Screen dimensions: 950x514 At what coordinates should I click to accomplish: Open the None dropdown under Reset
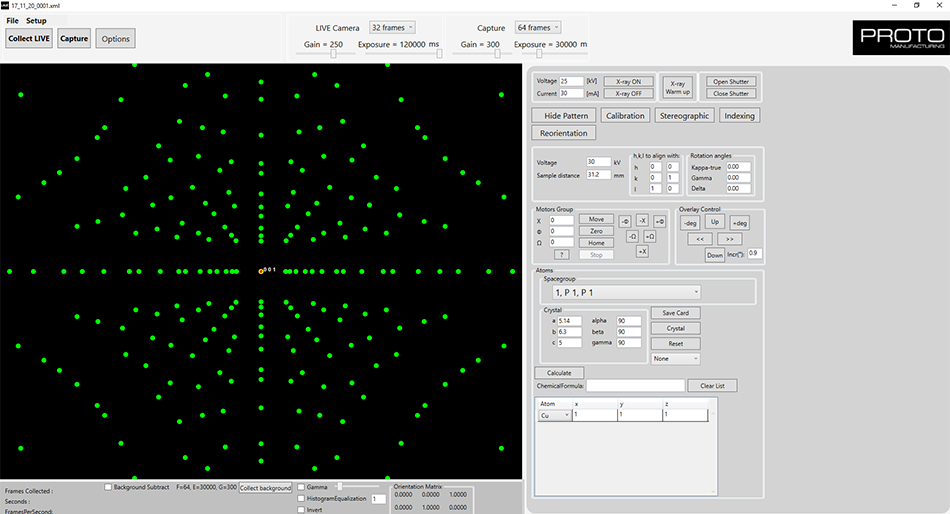pos(676,359)
